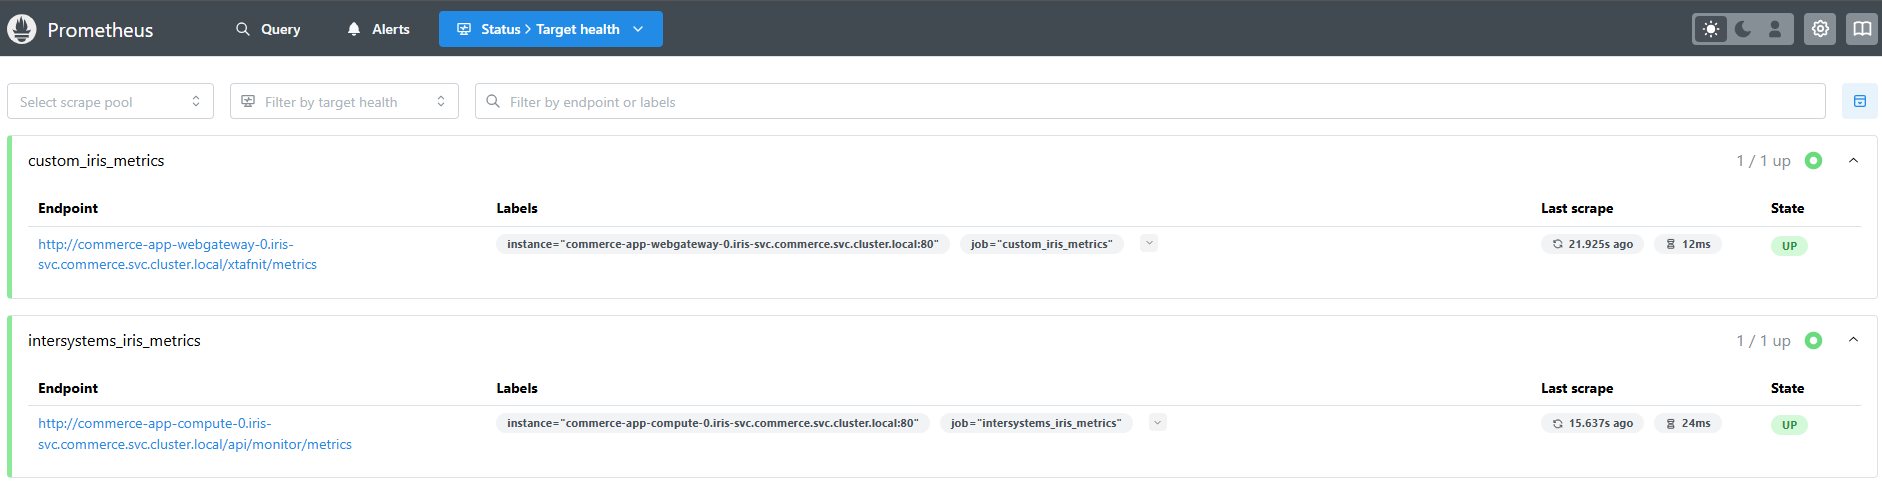The width and height of the screenshot is (1882, 491).
Task: Open the Select scrape pool dropdown
Action: click(110, 101)
